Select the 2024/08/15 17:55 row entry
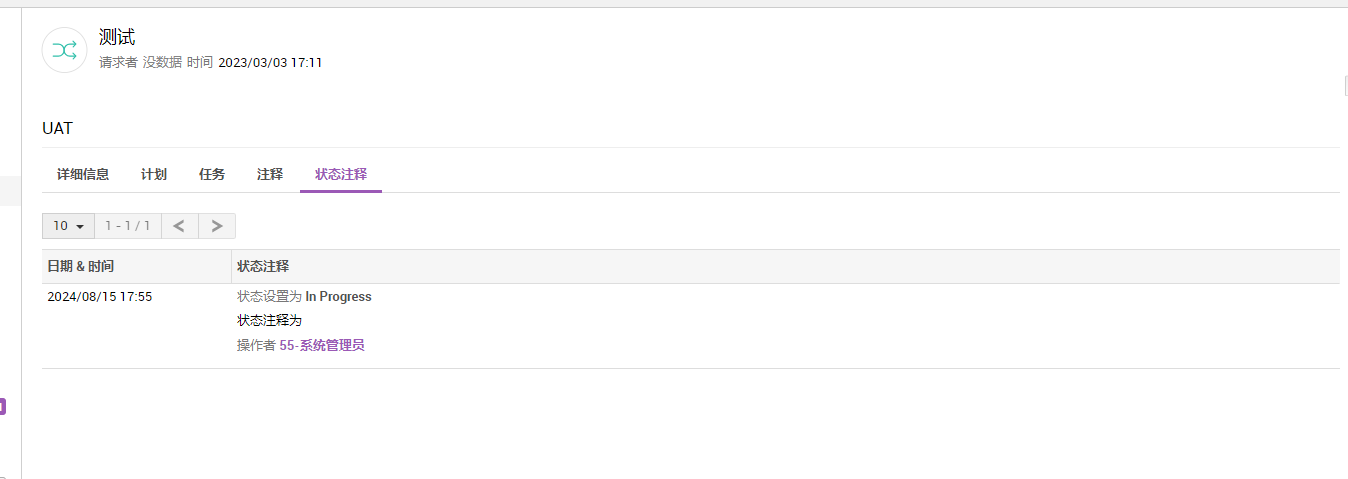 tap(100, 297)
